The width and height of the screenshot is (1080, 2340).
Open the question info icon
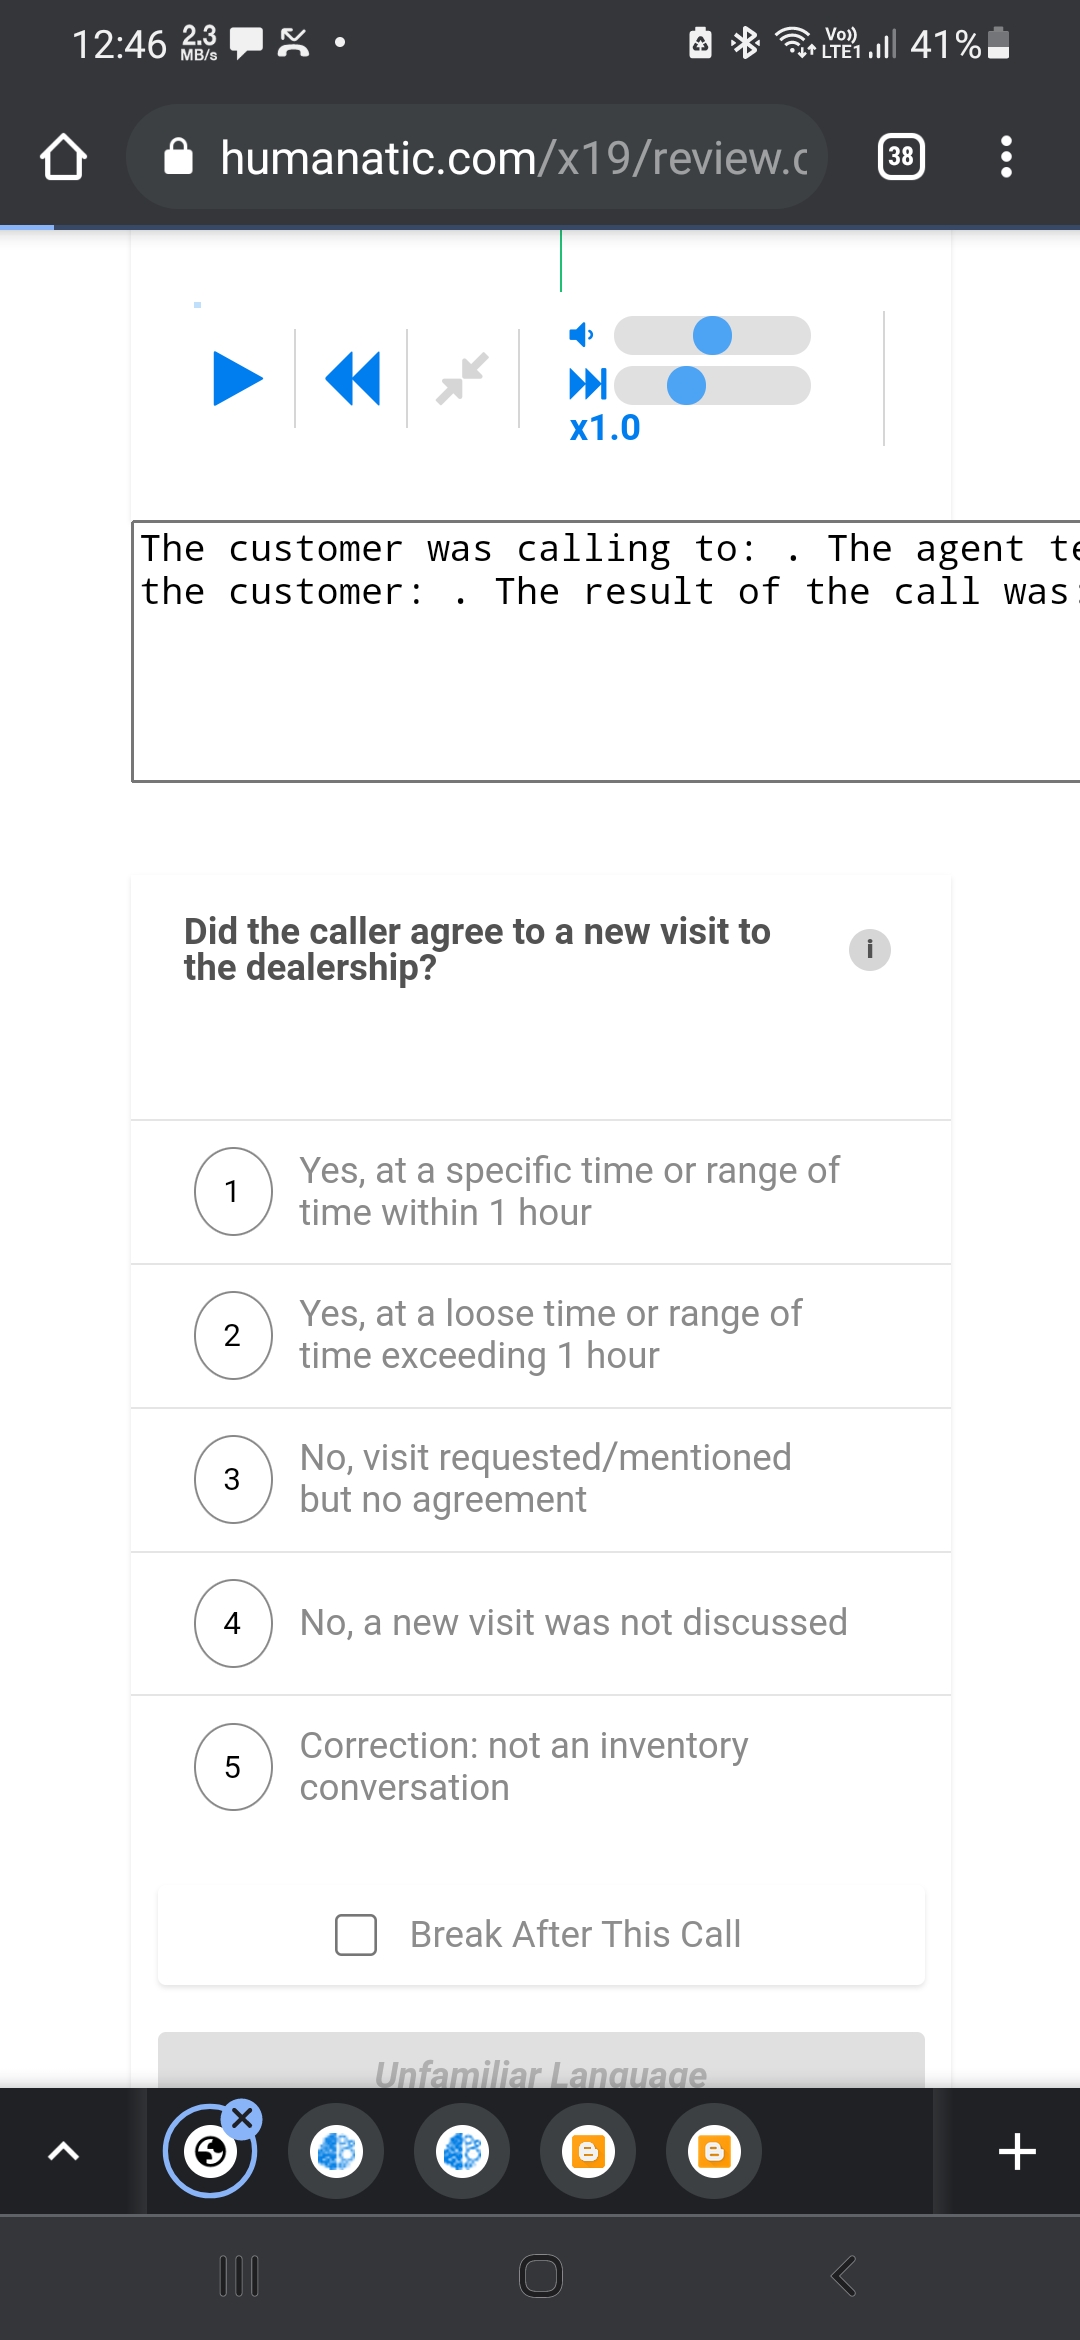[x=869, y=949]
